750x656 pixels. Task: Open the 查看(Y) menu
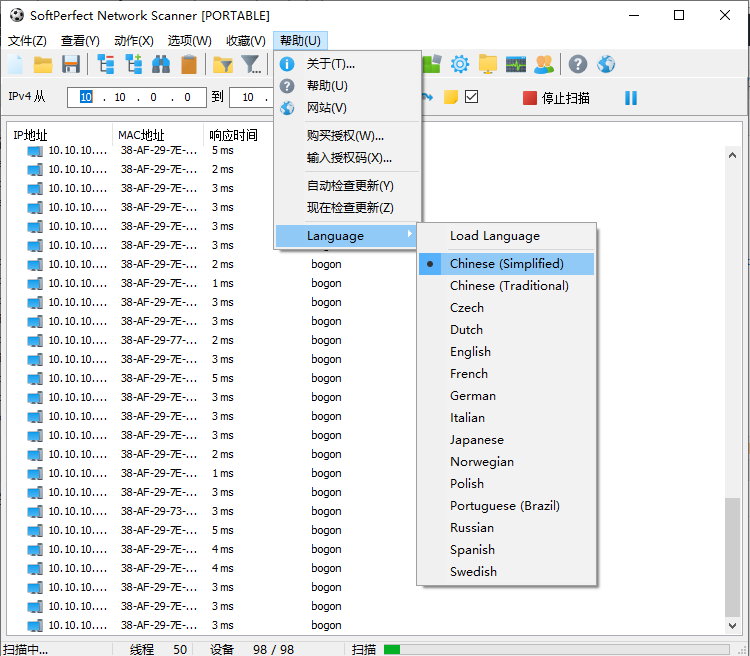pos(80,41)
